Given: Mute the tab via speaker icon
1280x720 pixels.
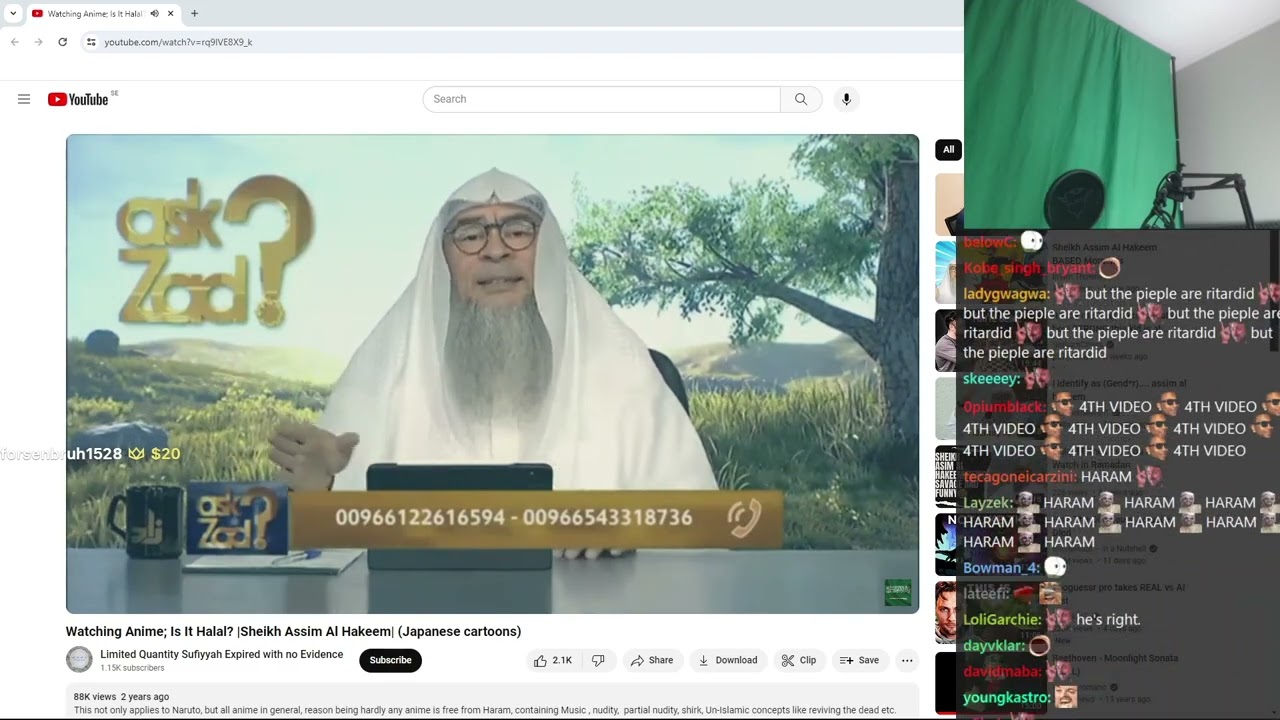Looking at the screenshot, I should coord(154,14).
